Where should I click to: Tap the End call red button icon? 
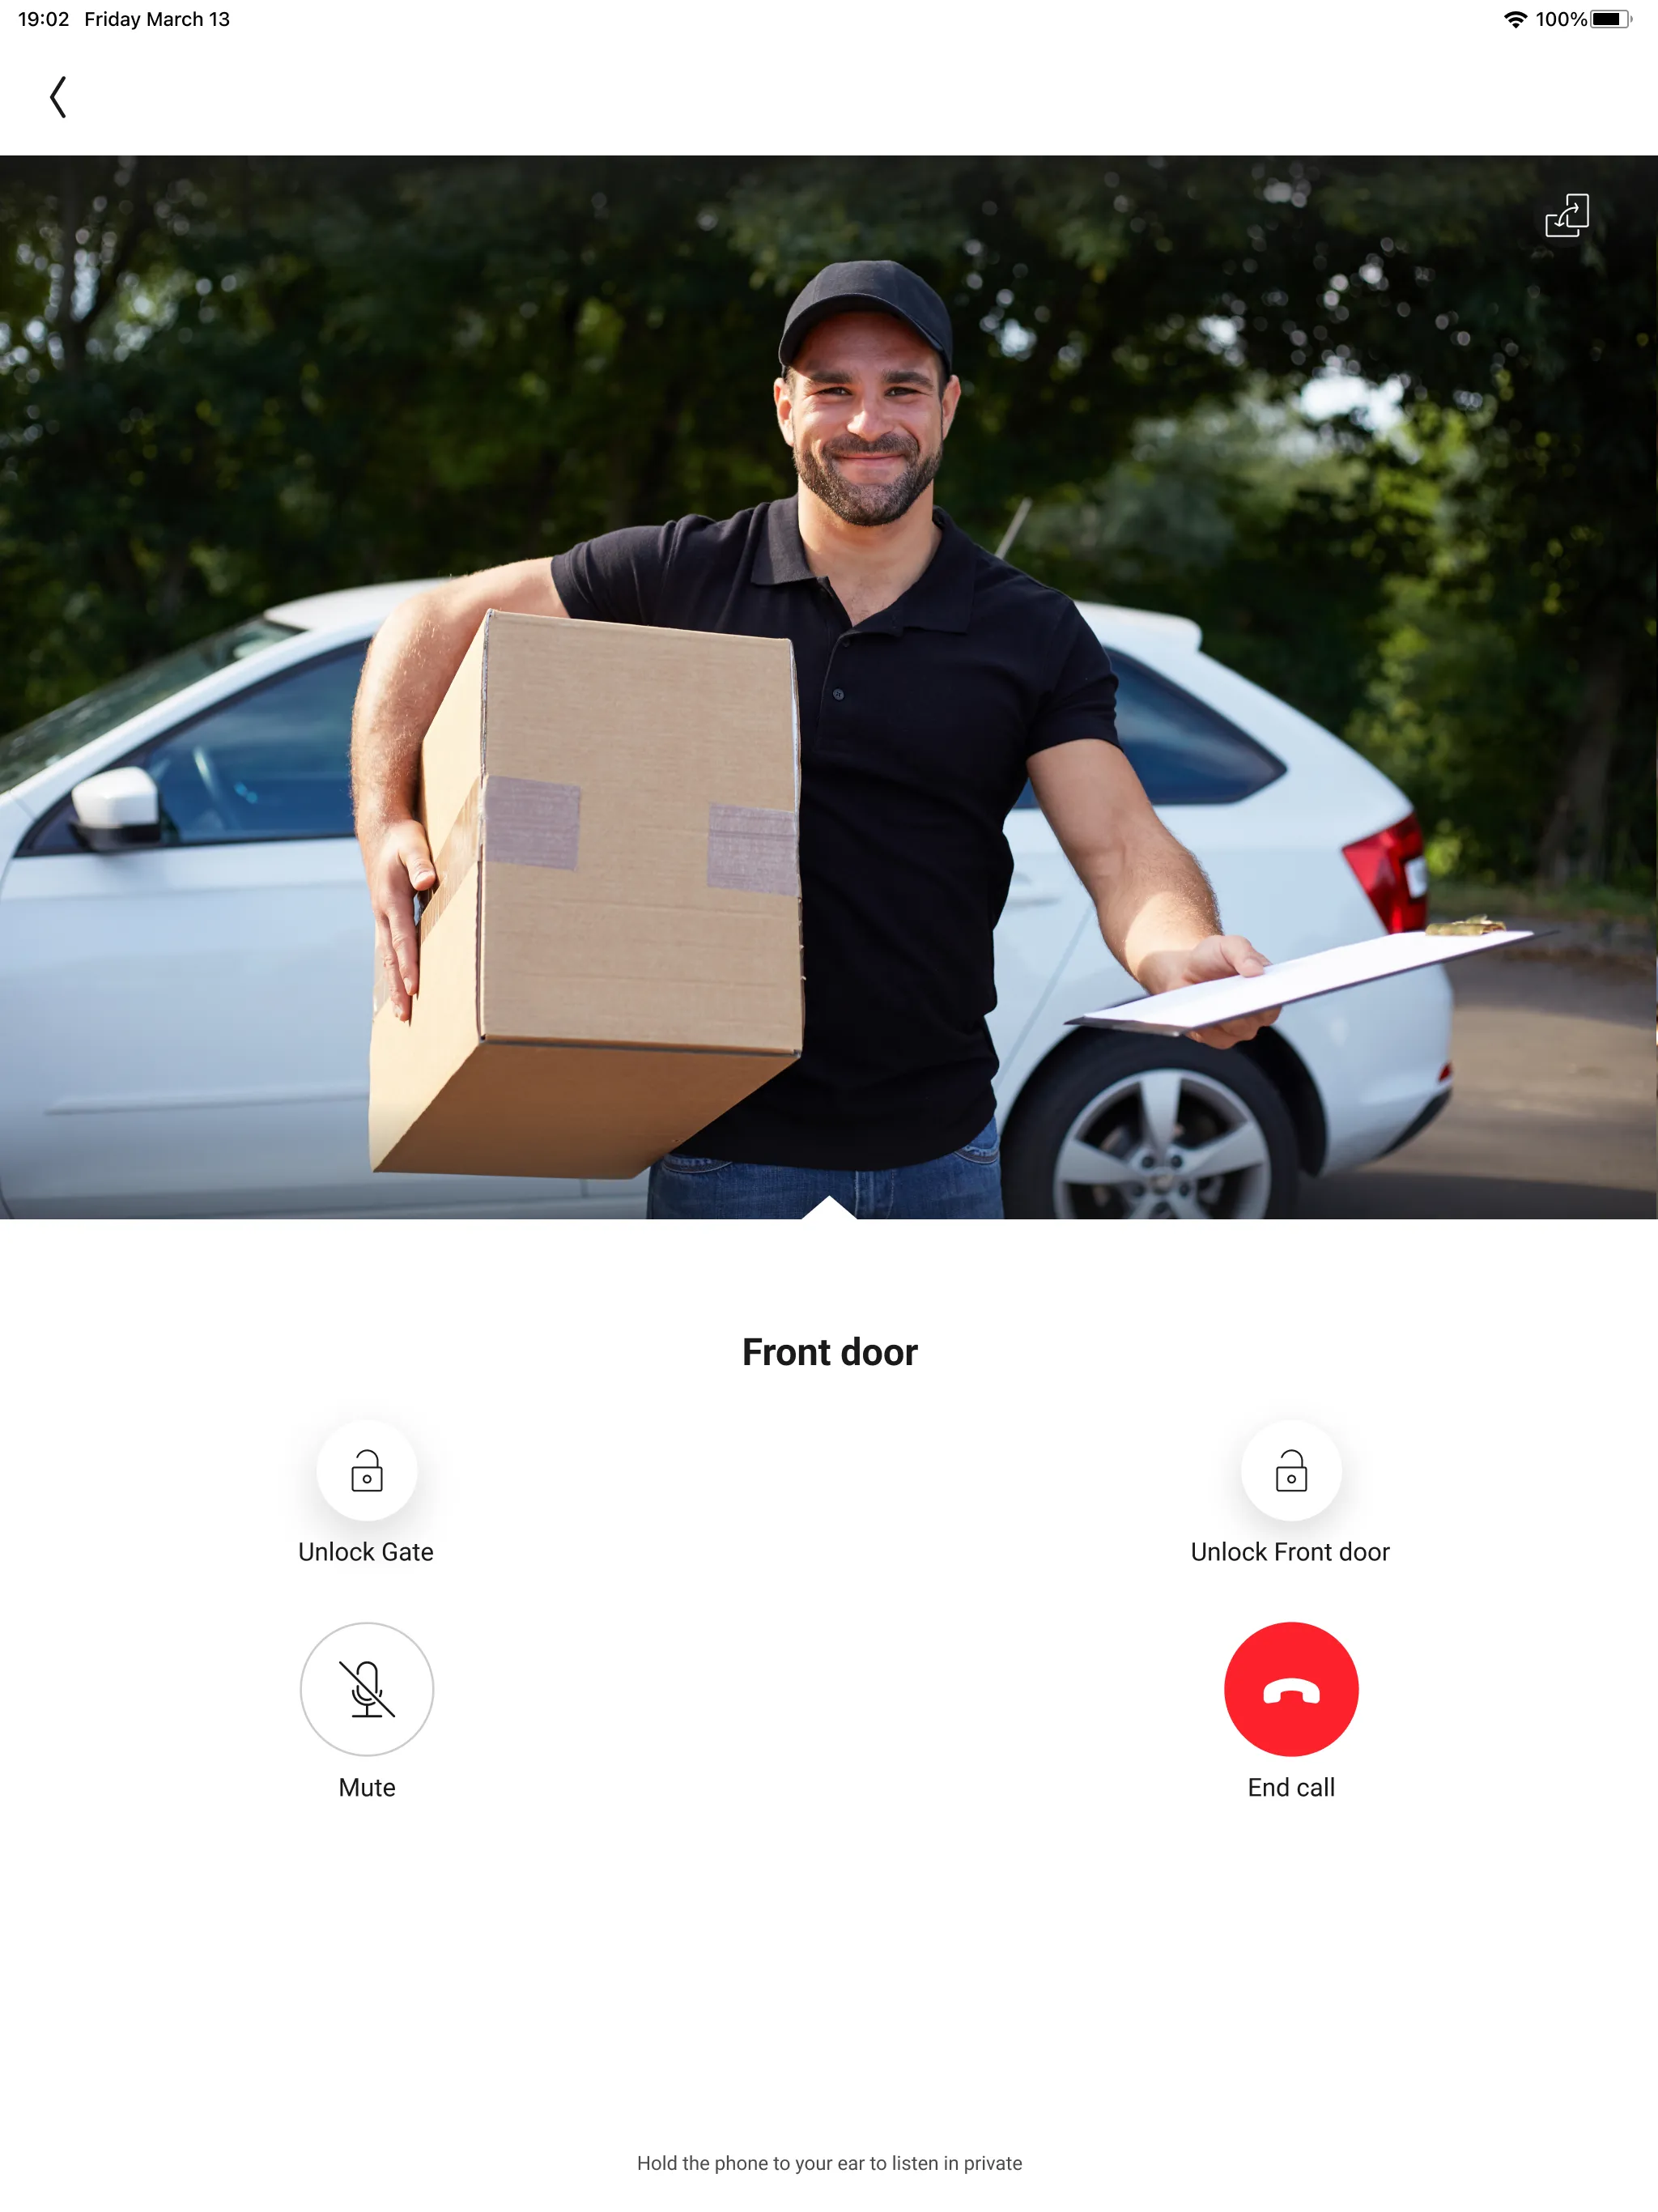point(1290,1687)
